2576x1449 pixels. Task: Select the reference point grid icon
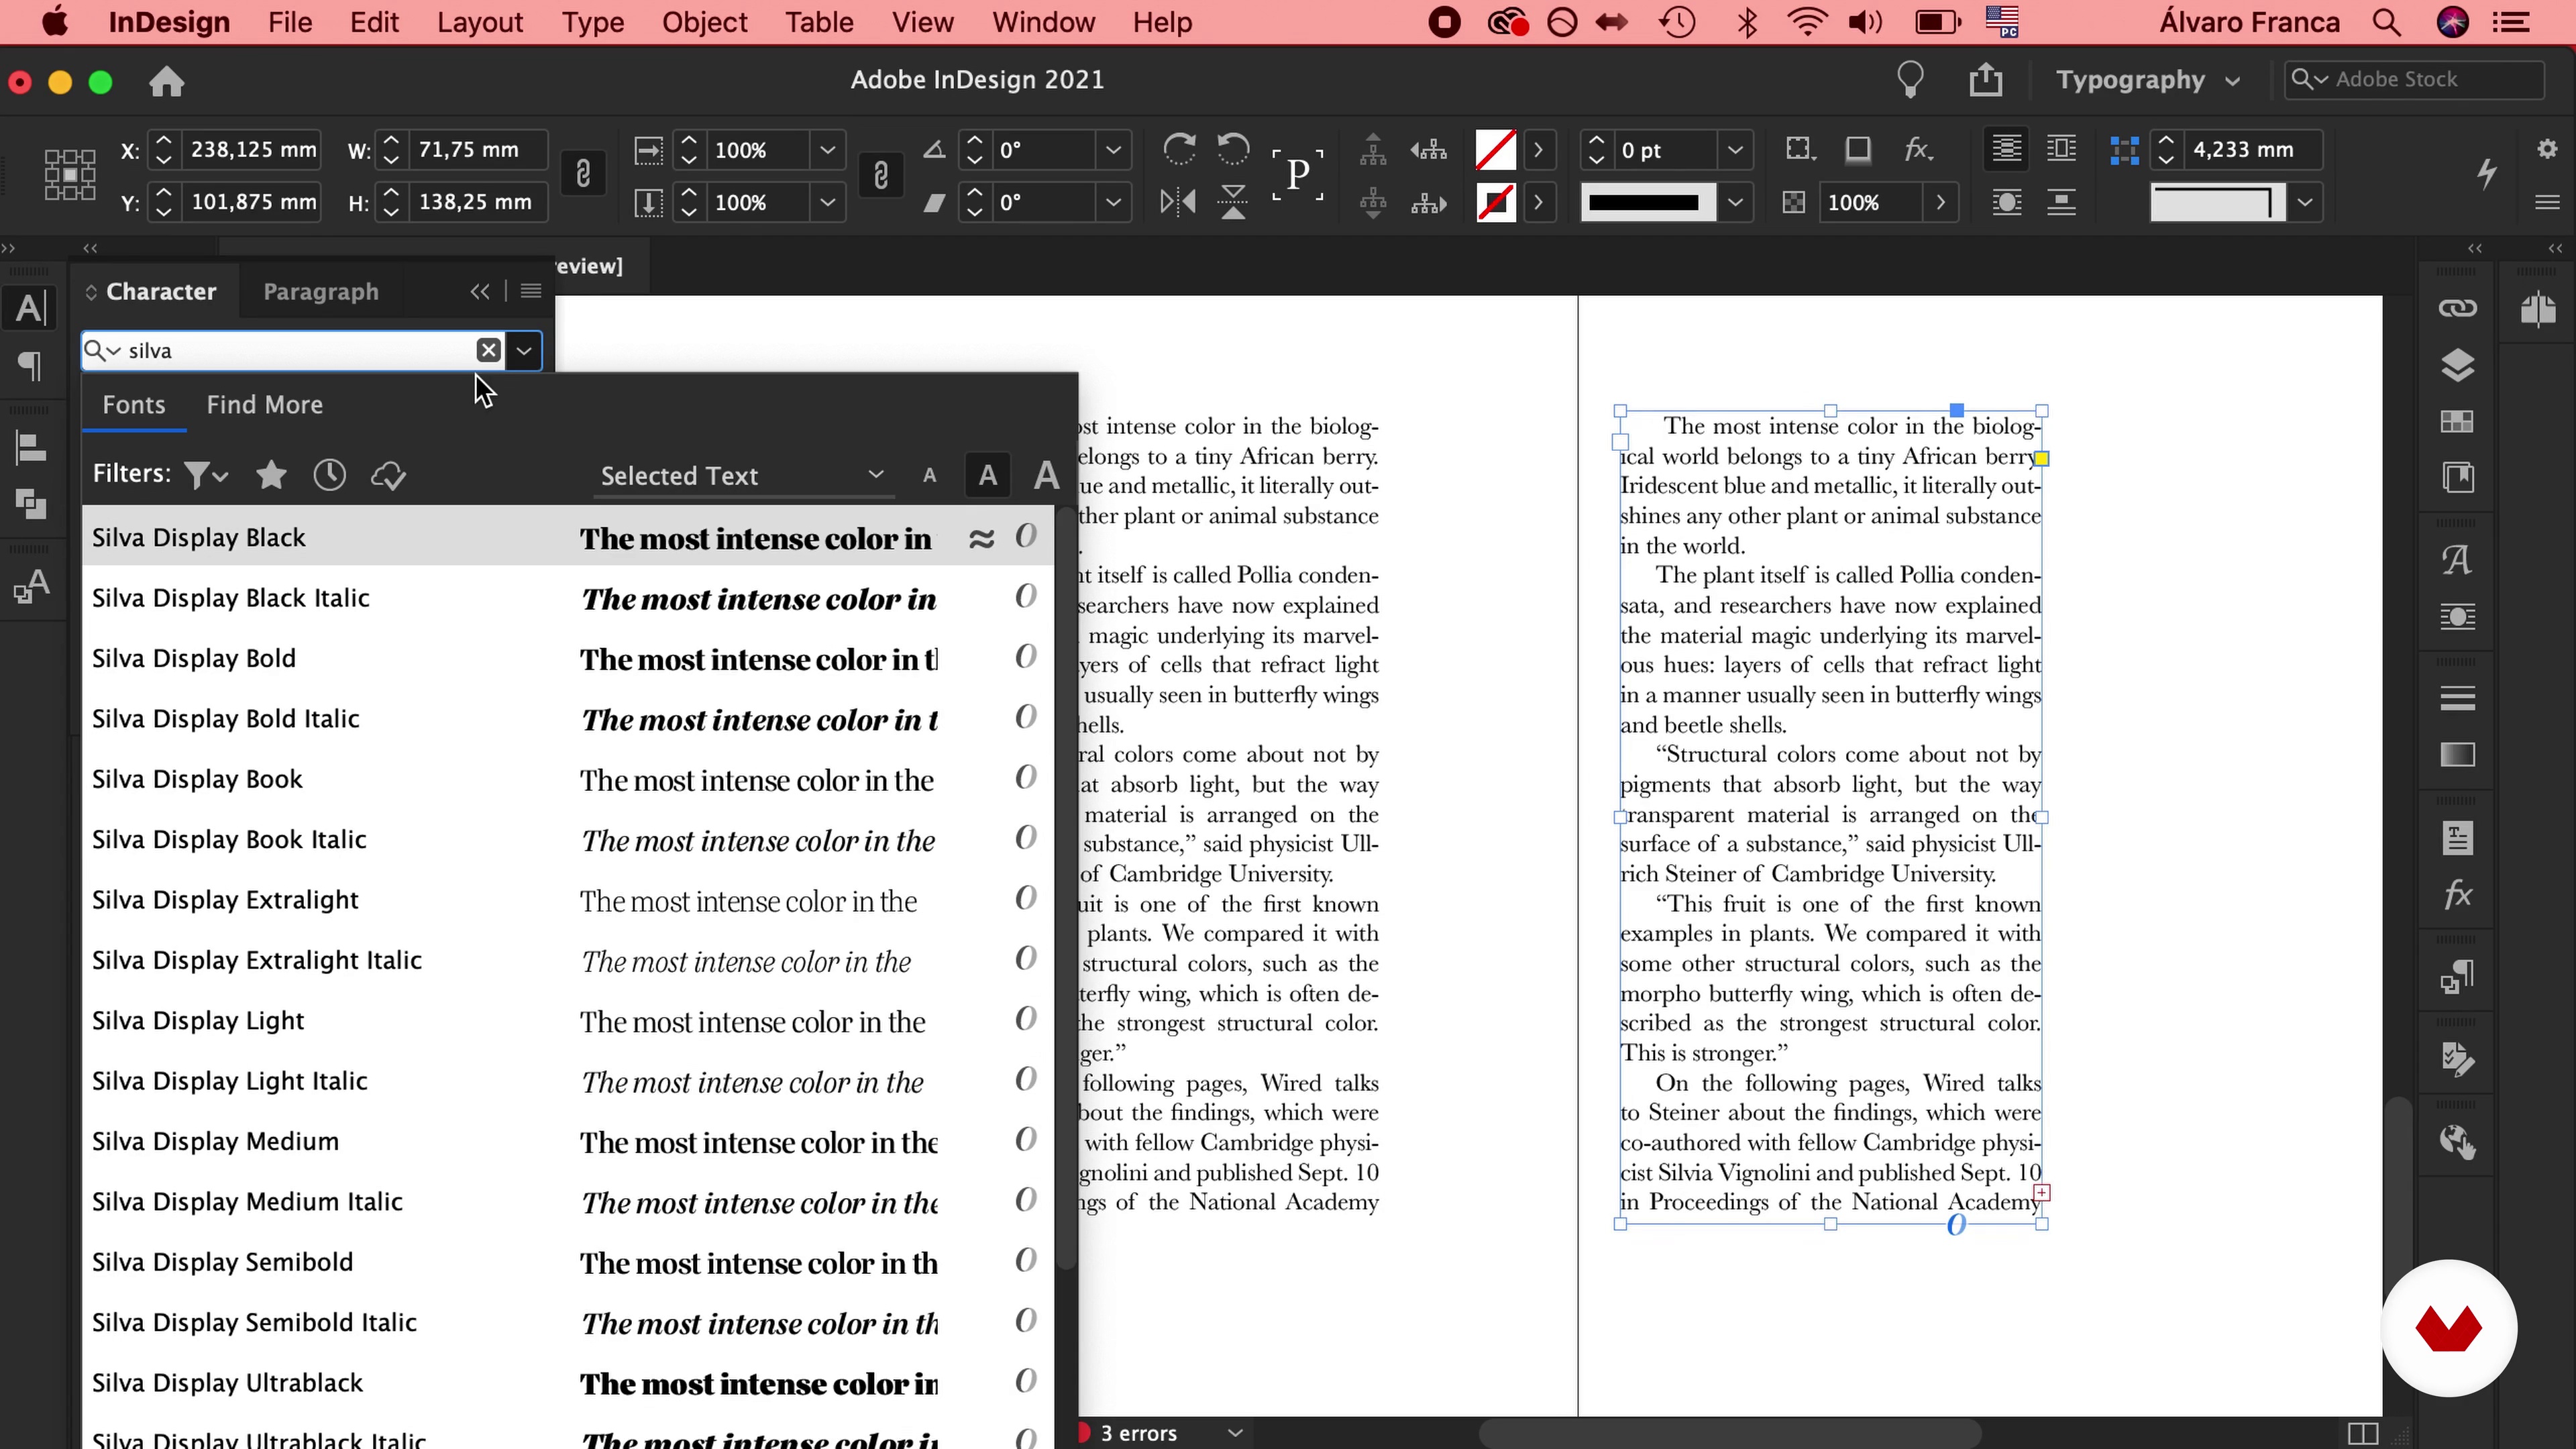(70, 175)
